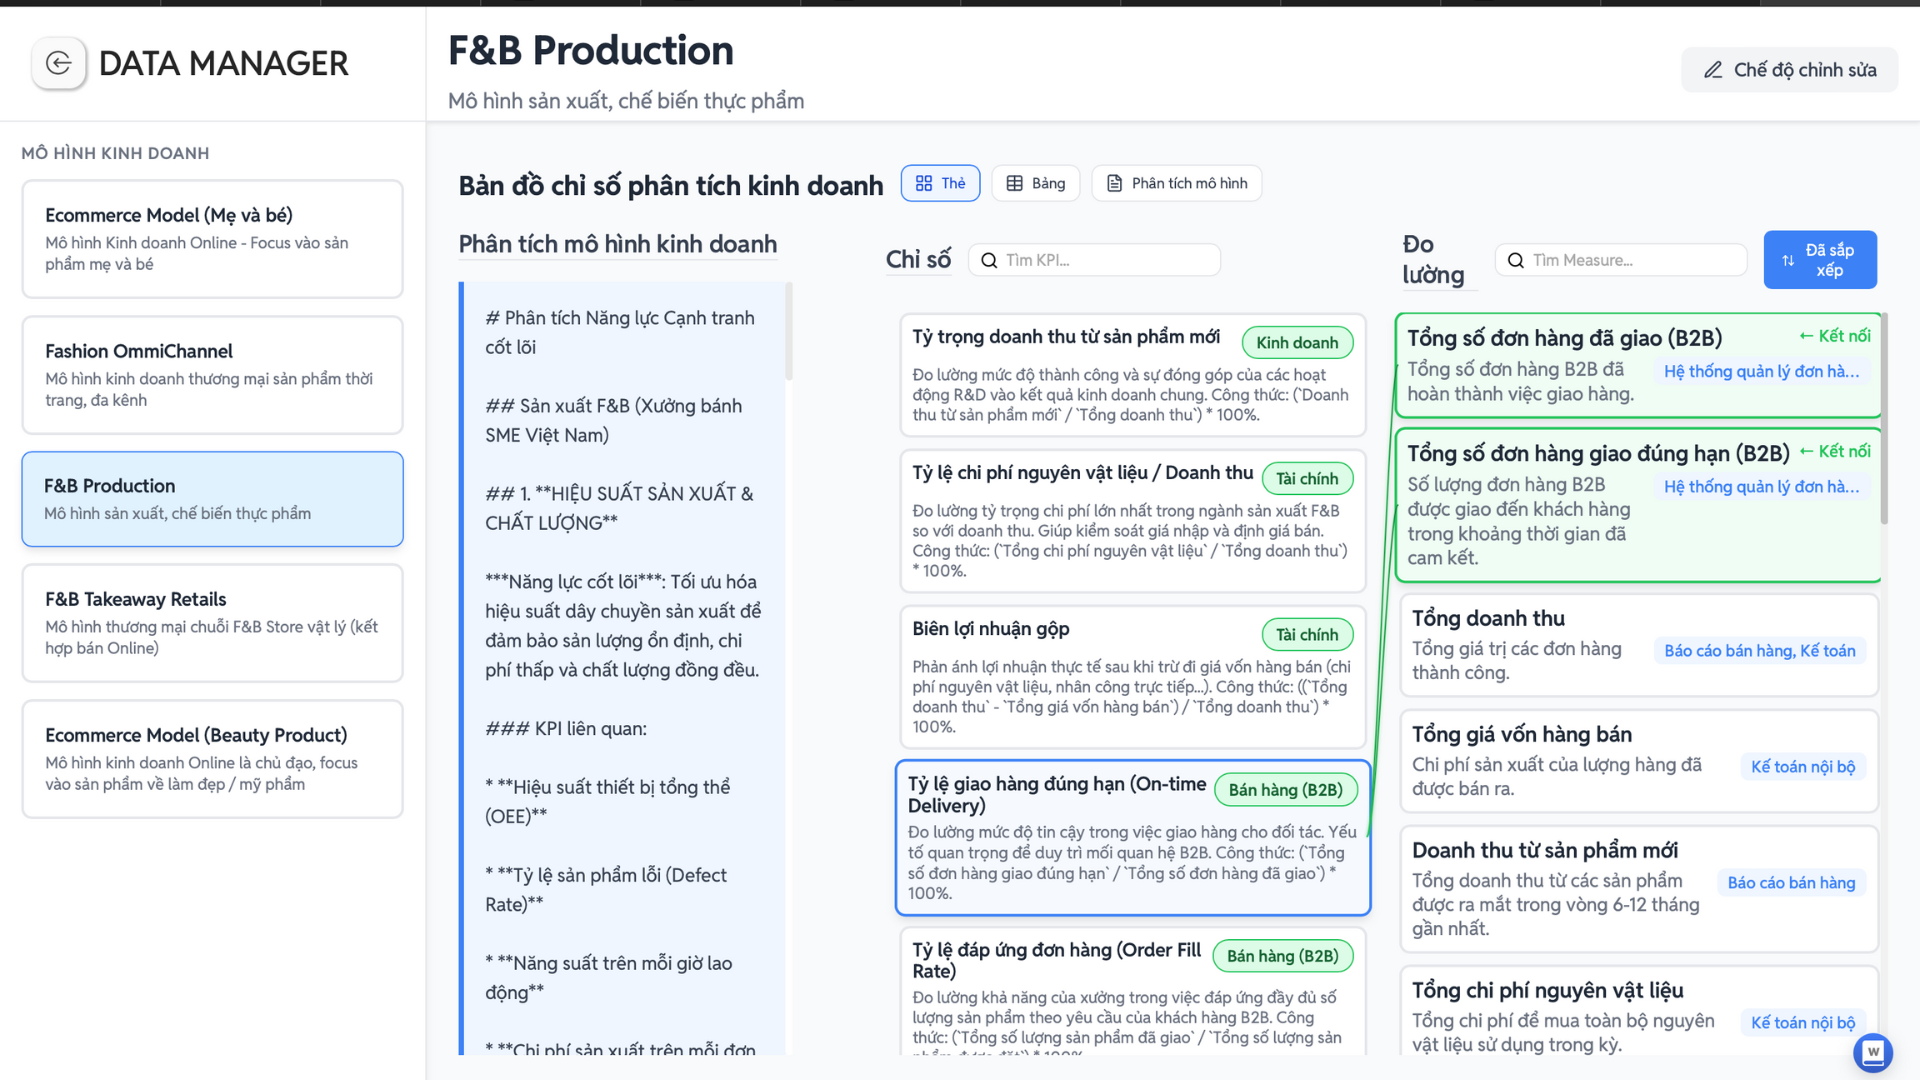
Task: Click the pencil icon for edit mode
Action: pyautogui.click(x=1713, y=70)
